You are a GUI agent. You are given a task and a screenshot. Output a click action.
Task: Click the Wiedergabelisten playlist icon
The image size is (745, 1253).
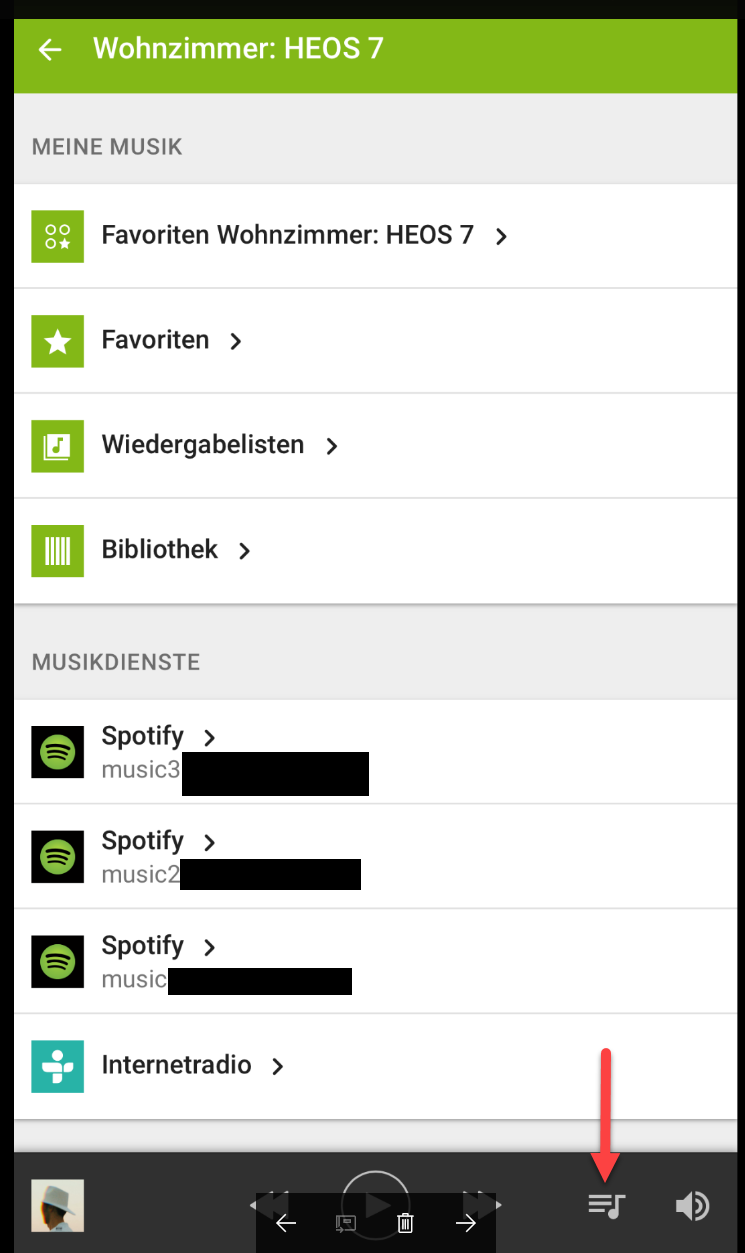coord(57,446)
